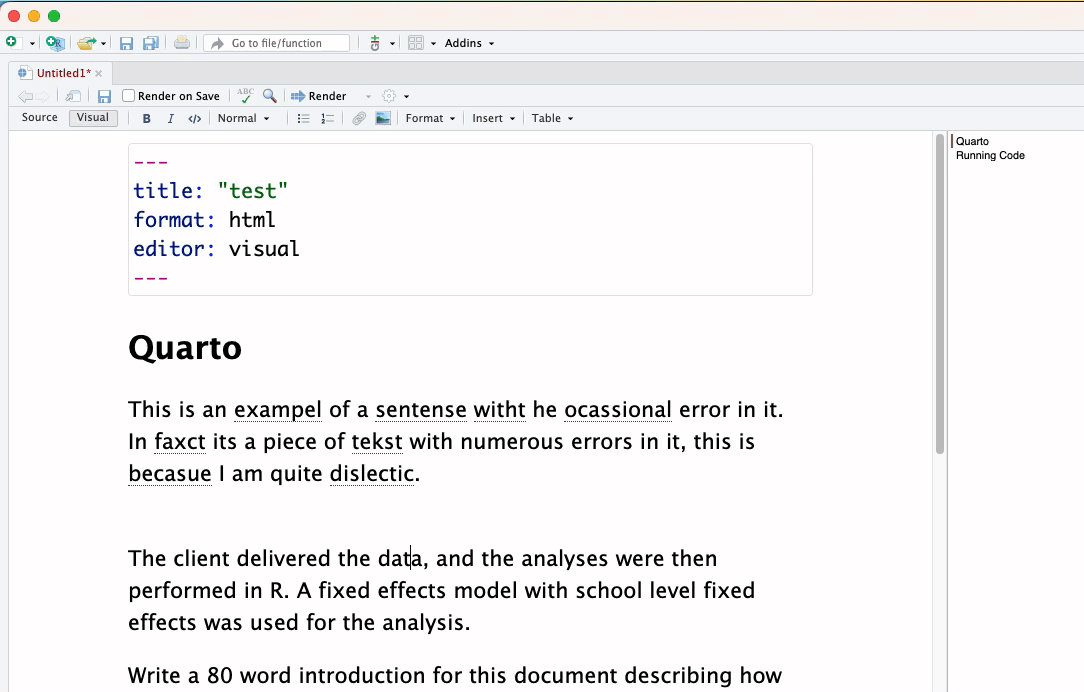The height and width of the screenshot is (692, 1084).
Task: Jump to Quarto in the outline
Action: (972, 141)
